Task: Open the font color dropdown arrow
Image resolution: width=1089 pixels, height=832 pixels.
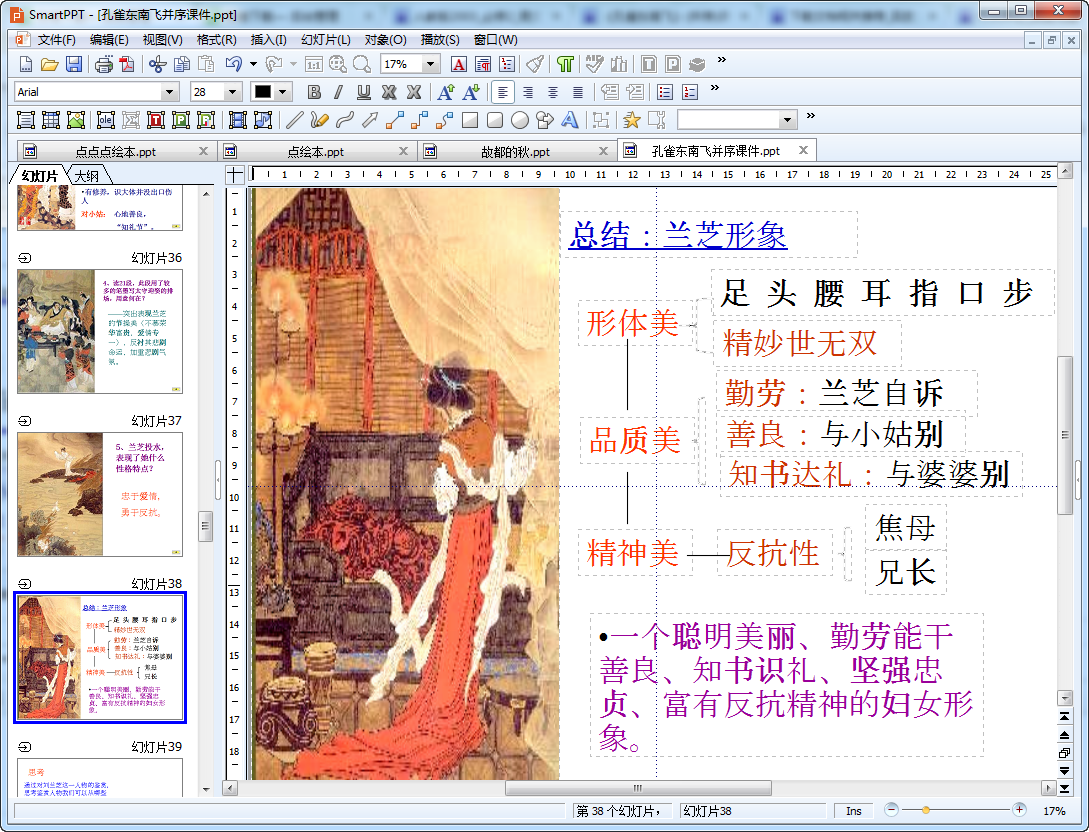Action: click(283, 92)
